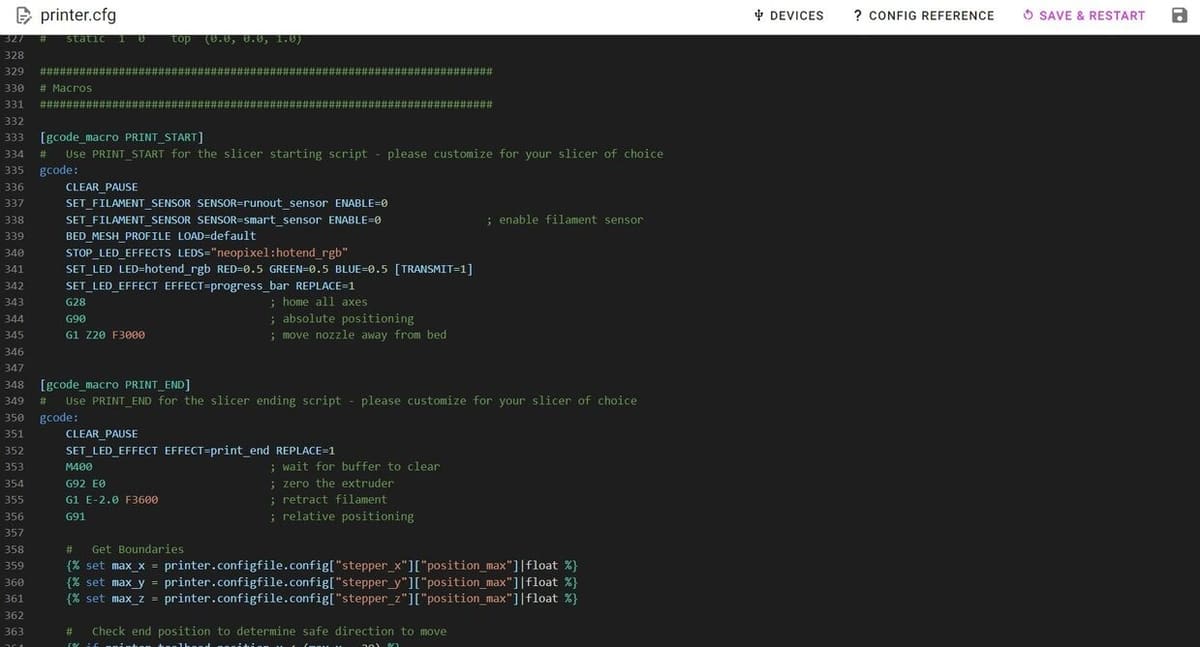Click the save floppy disk icon
Screen dimensions: 1200x647
pyautogui.click(x=1179, y=15)
